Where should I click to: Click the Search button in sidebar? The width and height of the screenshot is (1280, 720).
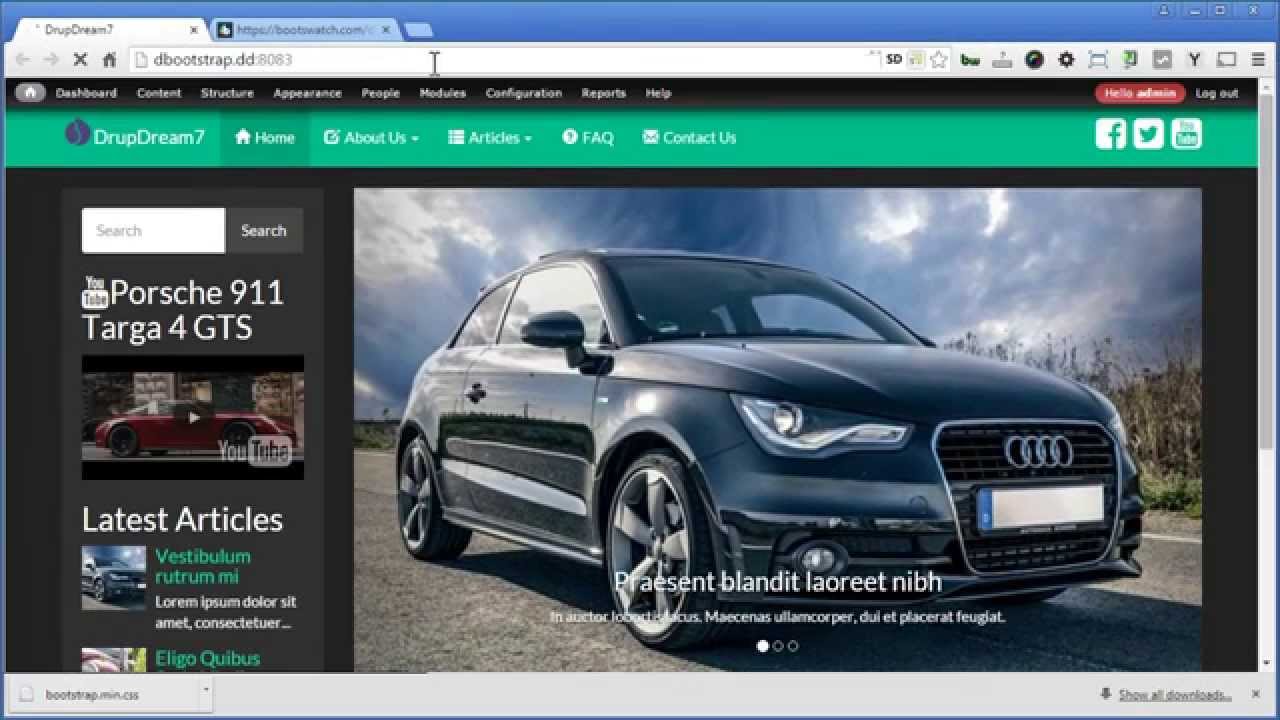[x=264, y=230]
